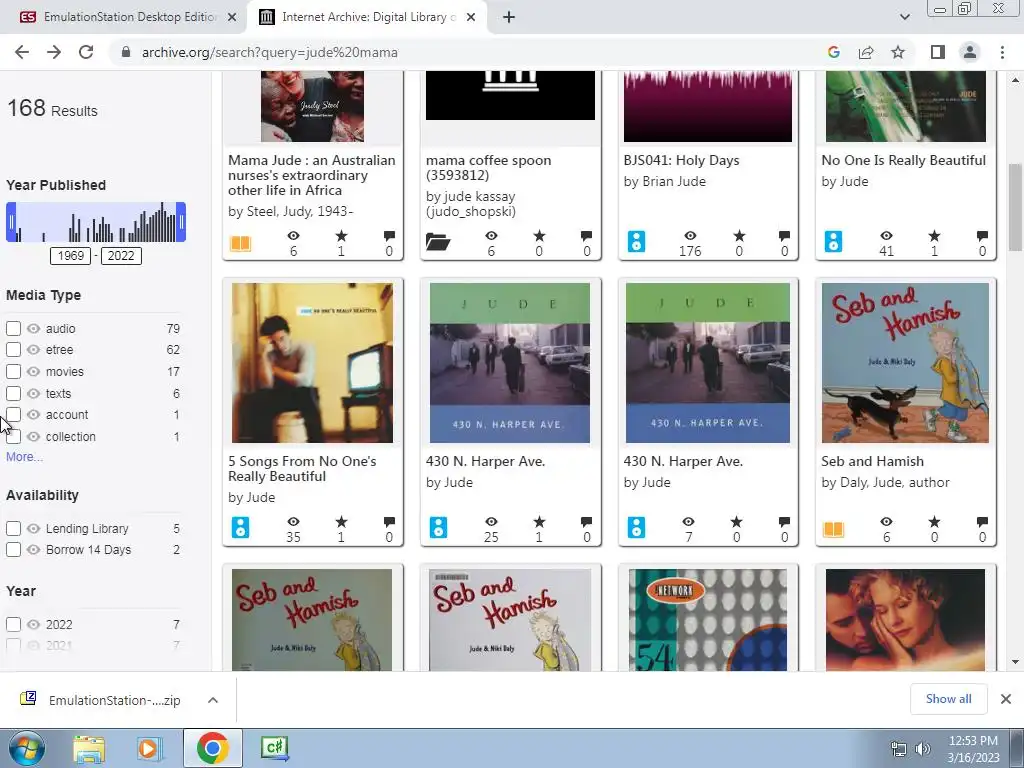This screenshot has height=768, width=1024.
Task: Open Windows Media Player from taskbar
Action: (x=150, y=748)
